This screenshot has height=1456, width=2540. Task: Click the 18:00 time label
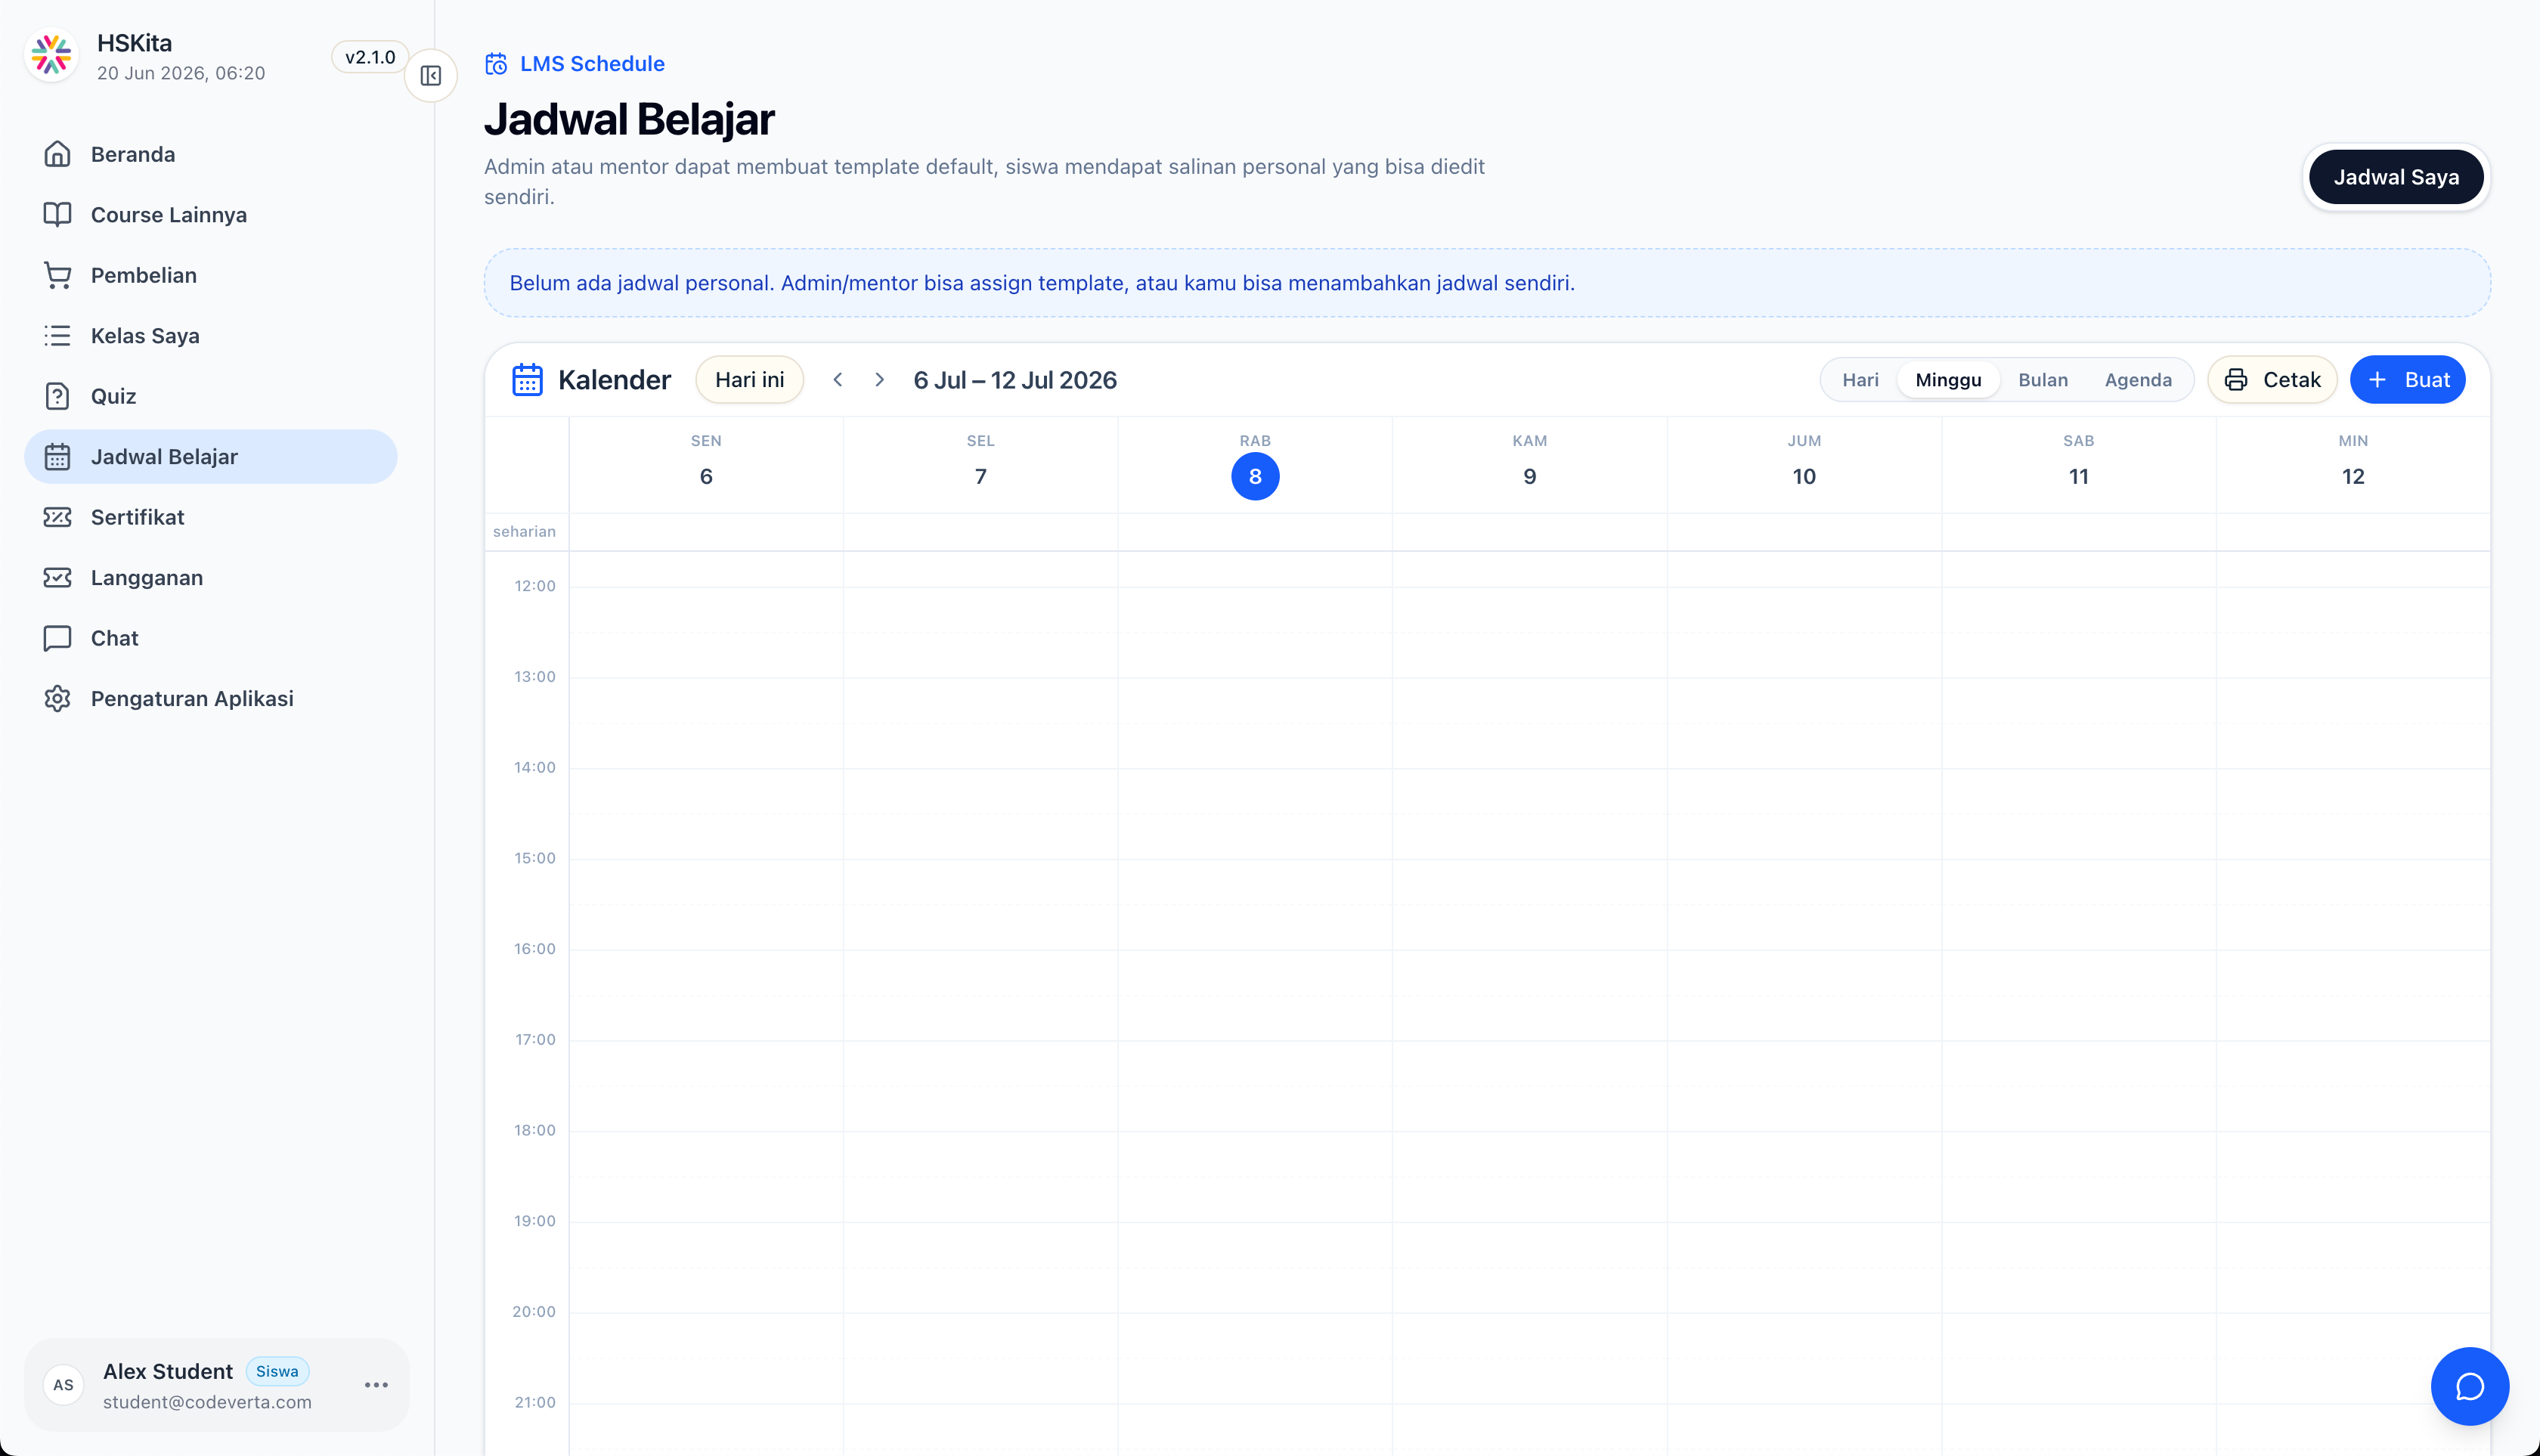[535, 1130]
